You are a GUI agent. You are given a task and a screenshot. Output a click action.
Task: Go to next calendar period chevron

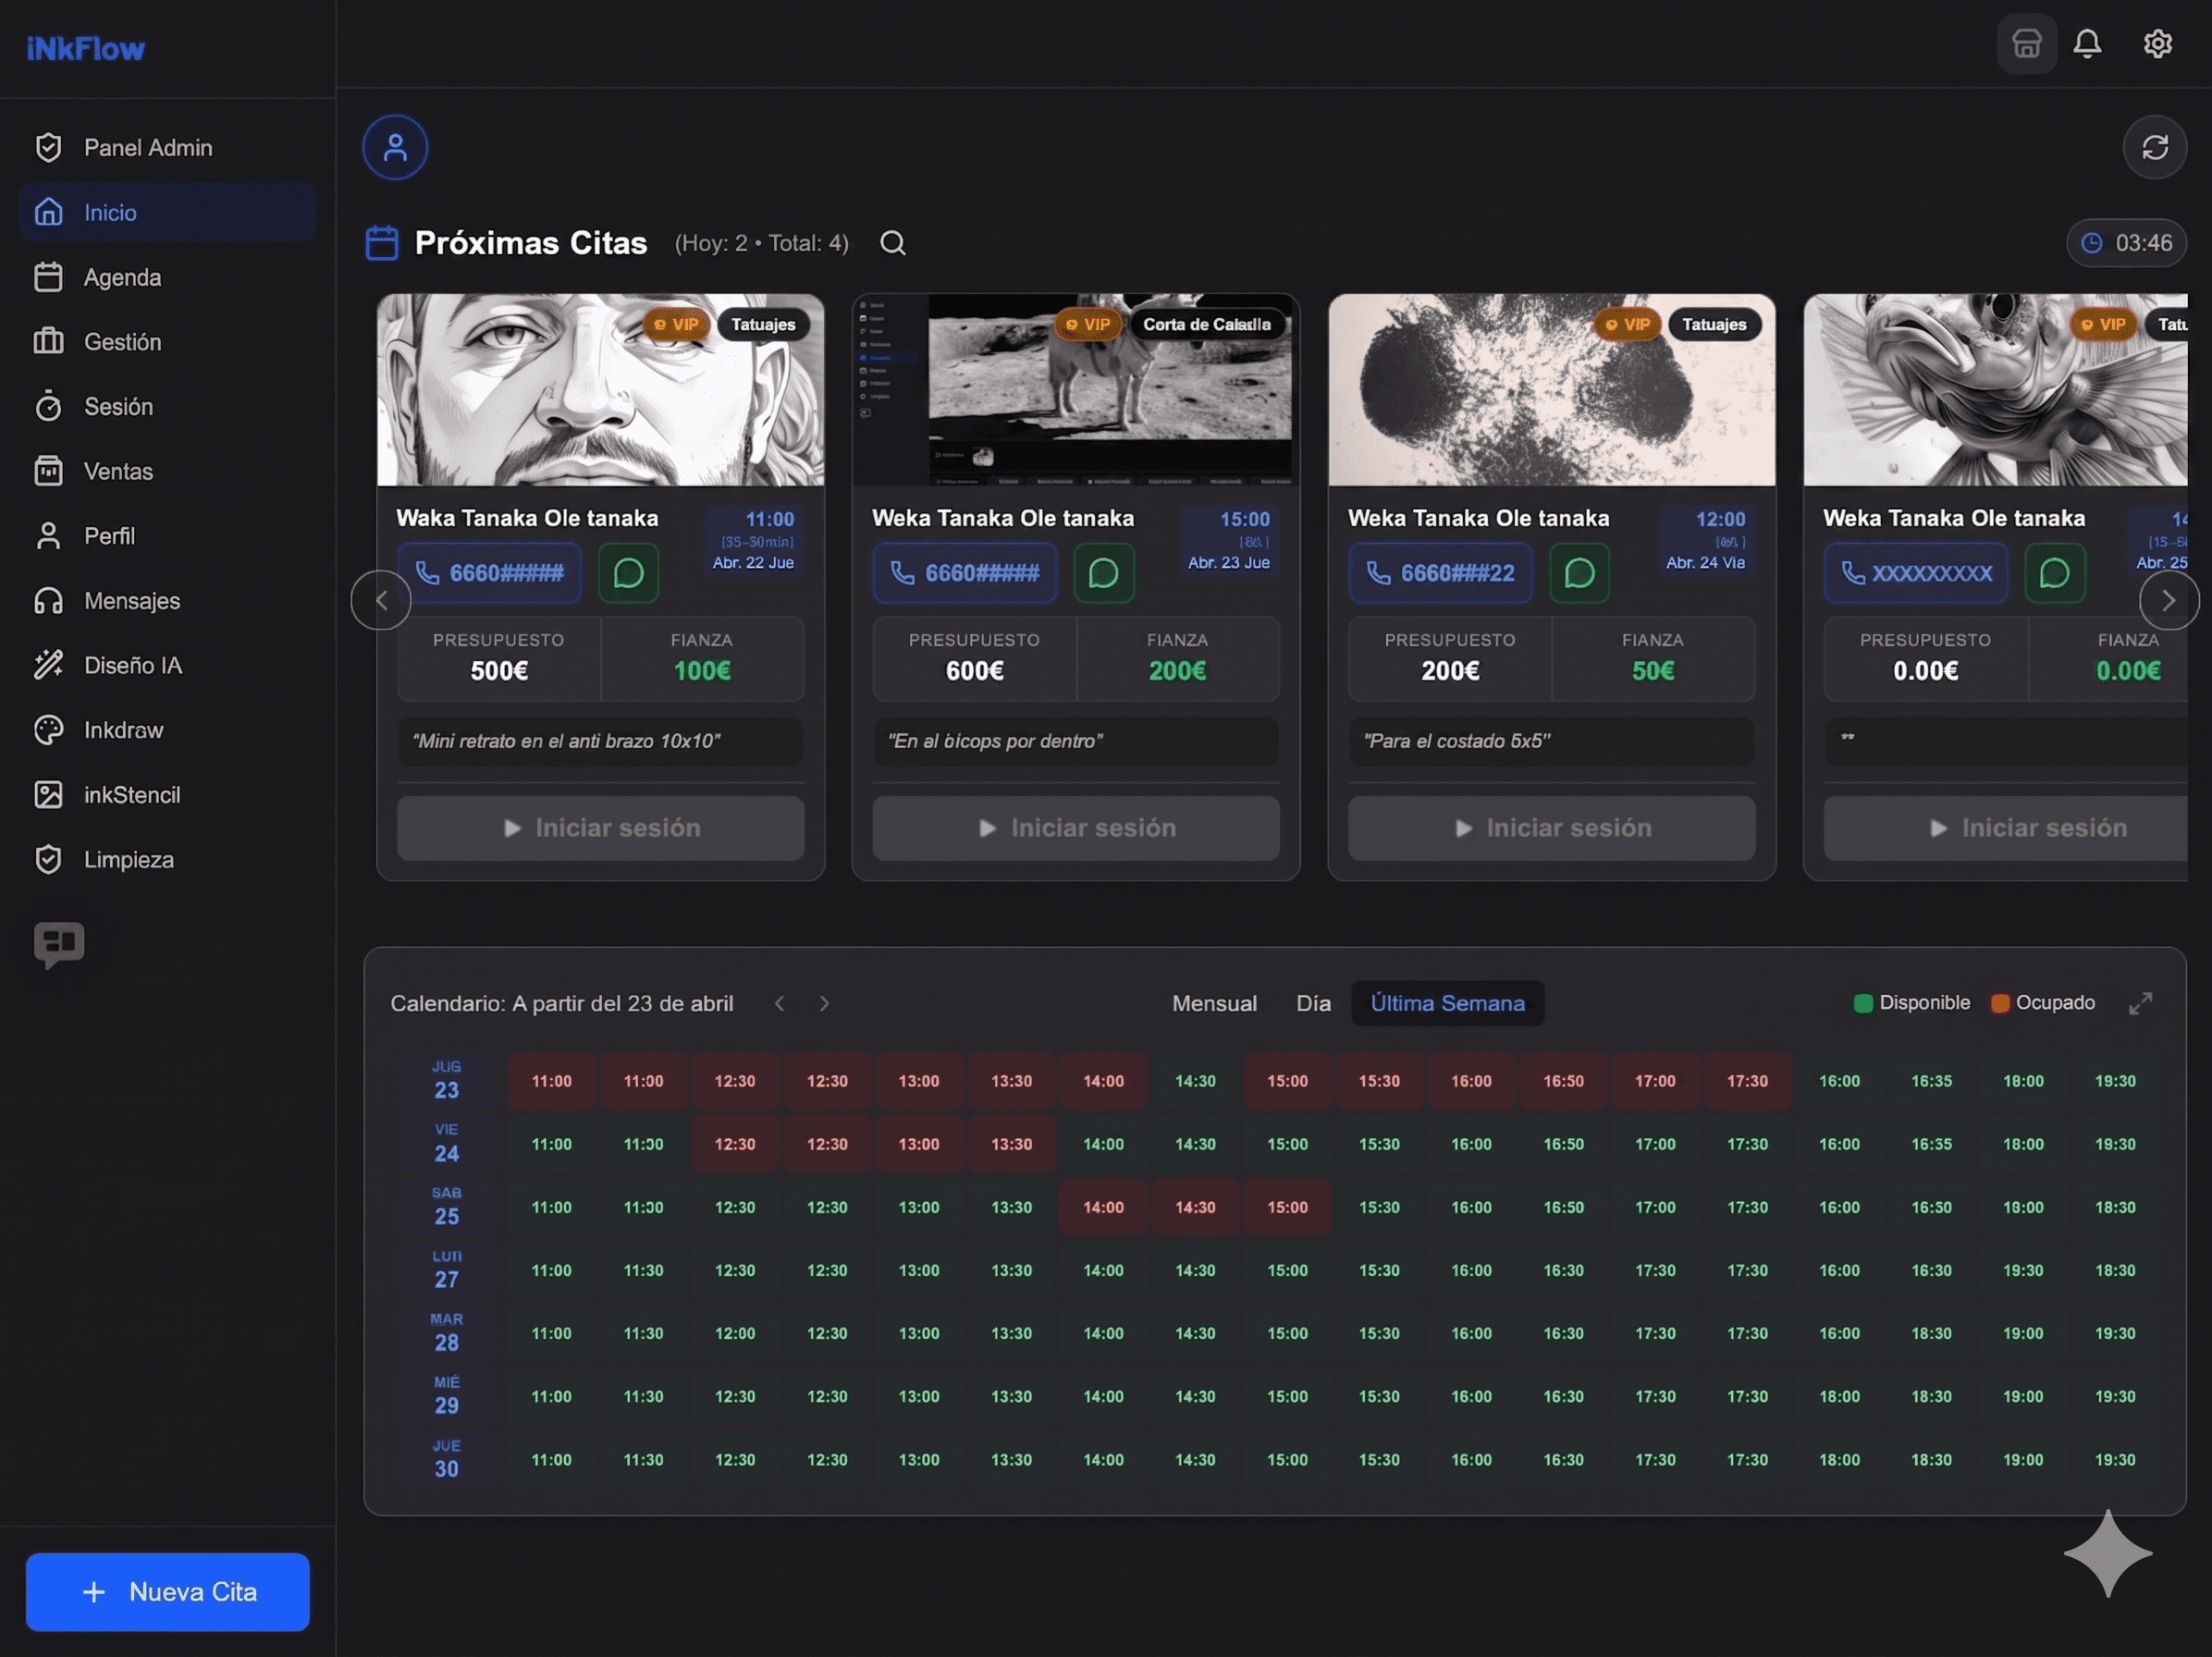tap(824, 1003)
